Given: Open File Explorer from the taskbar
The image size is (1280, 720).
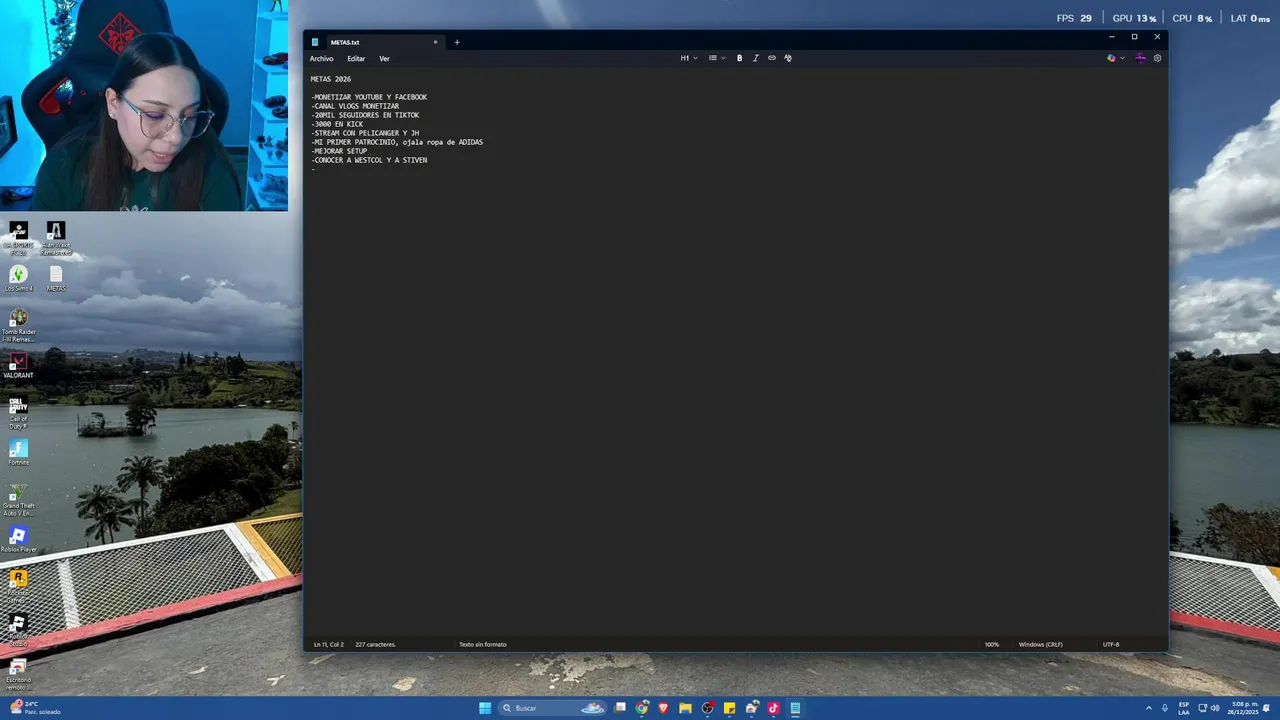Looking at the screenshot, I should point(685,708).
